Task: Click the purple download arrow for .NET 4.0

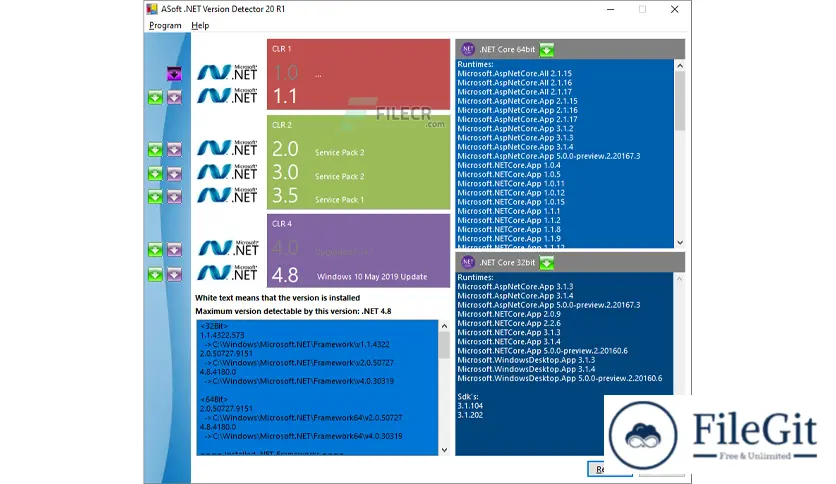Action: tap(174, 249)
